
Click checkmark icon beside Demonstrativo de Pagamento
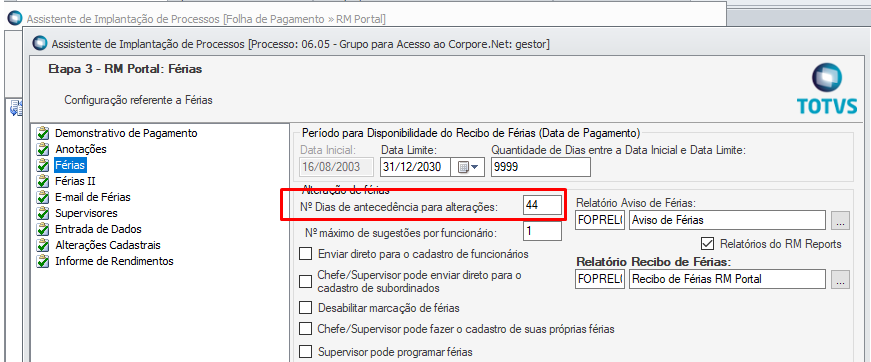[42, 134]
